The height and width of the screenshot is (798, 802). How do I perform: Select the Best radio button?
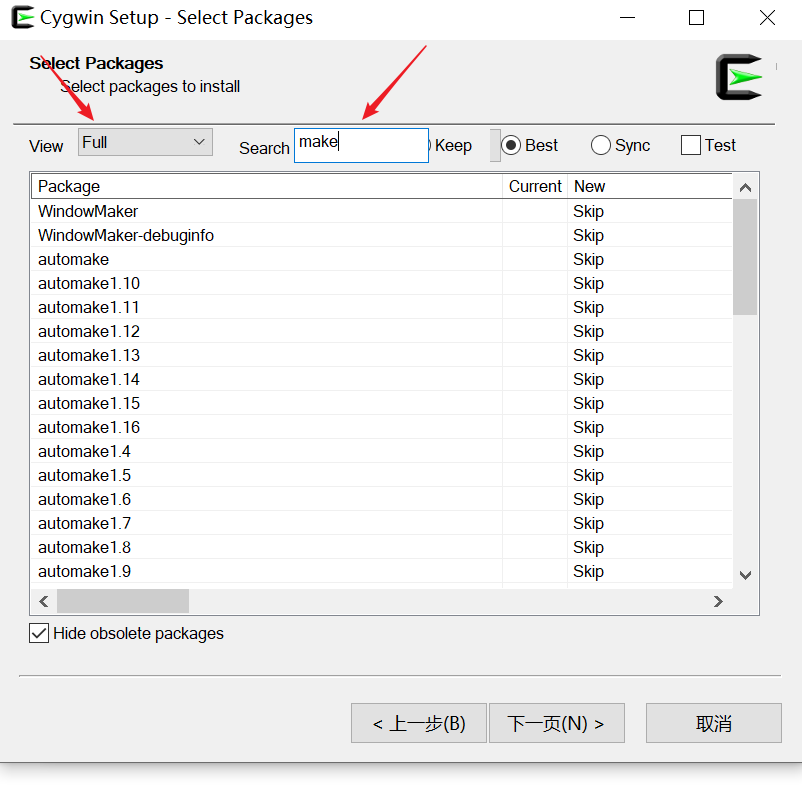(x=510, y=145)
